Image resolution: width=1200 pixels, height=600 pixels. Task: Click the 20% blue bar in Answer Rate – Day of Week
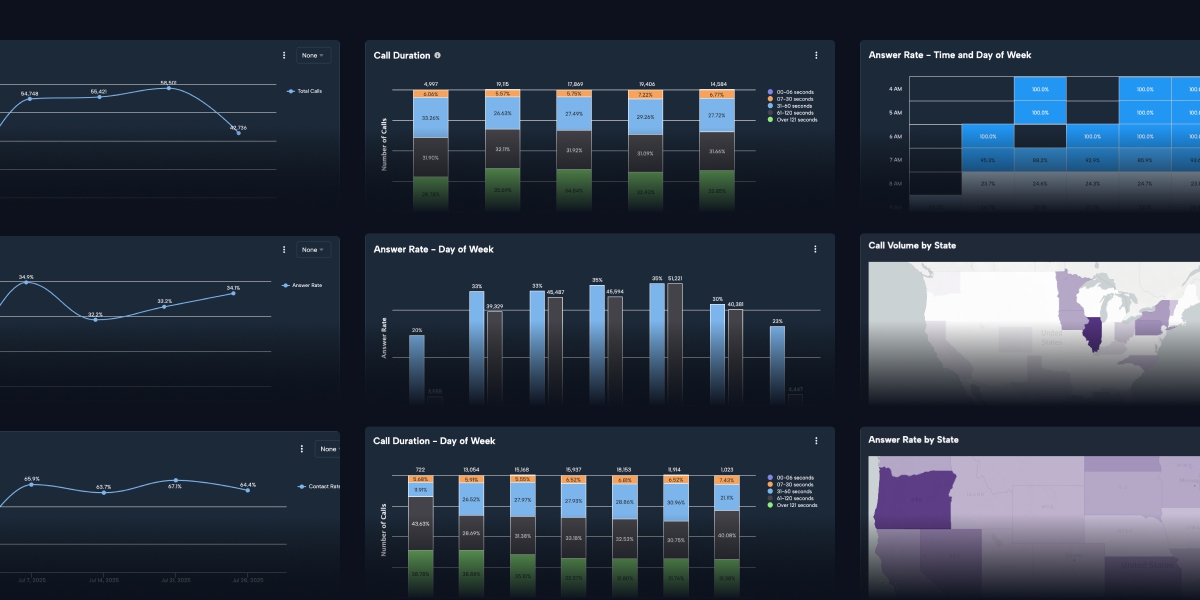417,370
